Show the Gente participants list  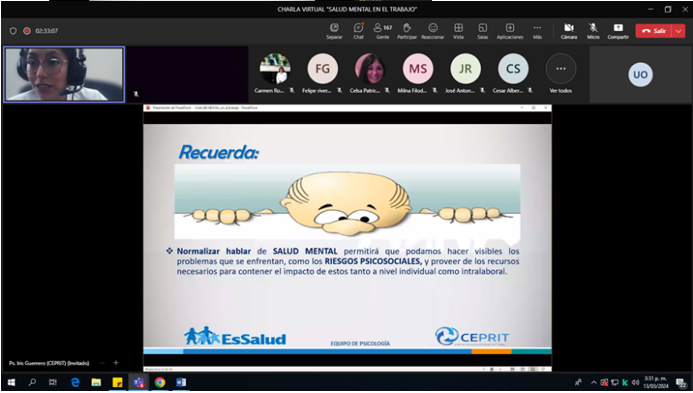[383, 31]
